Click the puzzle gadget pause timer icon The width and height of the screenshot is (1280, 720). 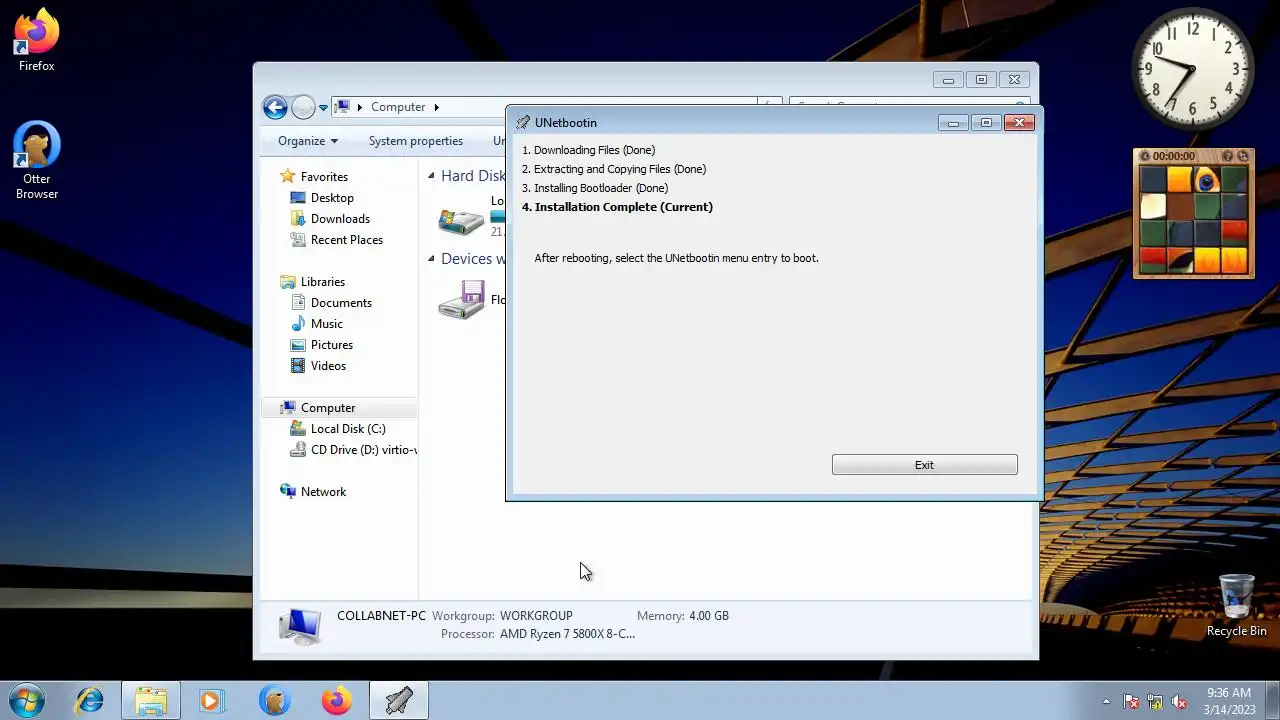[1145, 156]
